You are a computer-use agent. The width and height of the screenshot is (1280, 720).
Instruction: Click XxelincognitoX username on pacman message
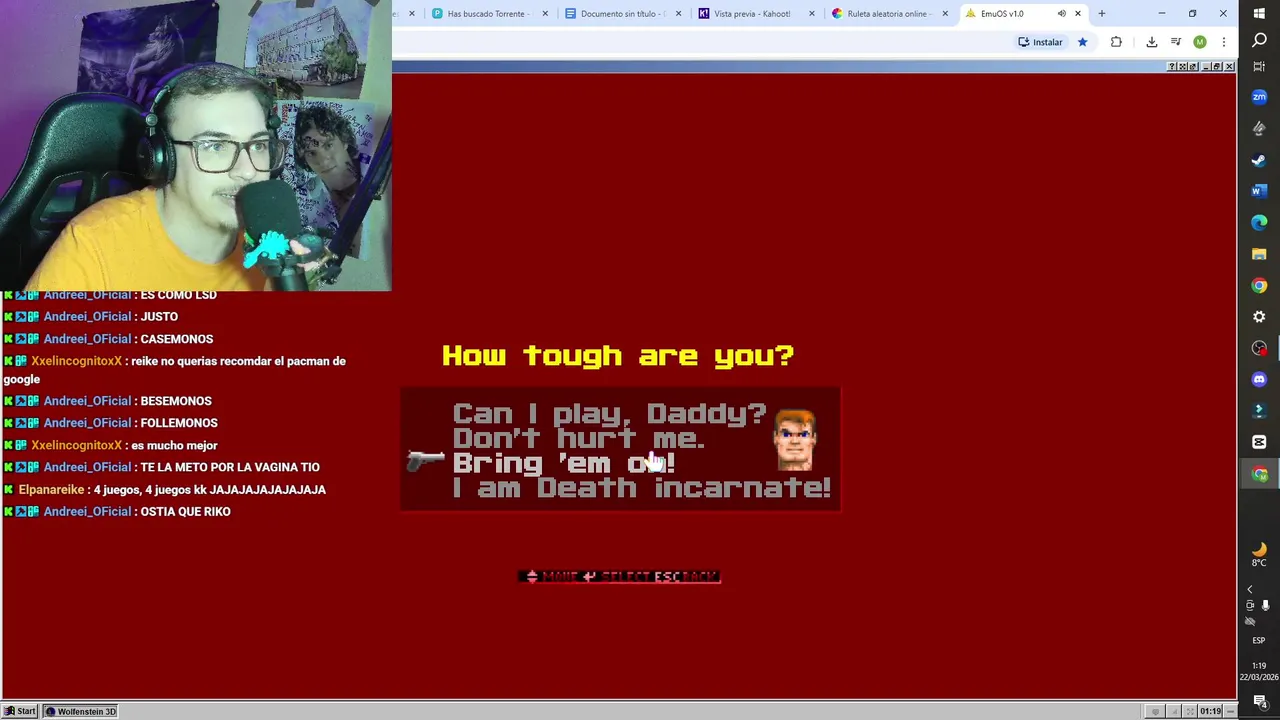76,361
